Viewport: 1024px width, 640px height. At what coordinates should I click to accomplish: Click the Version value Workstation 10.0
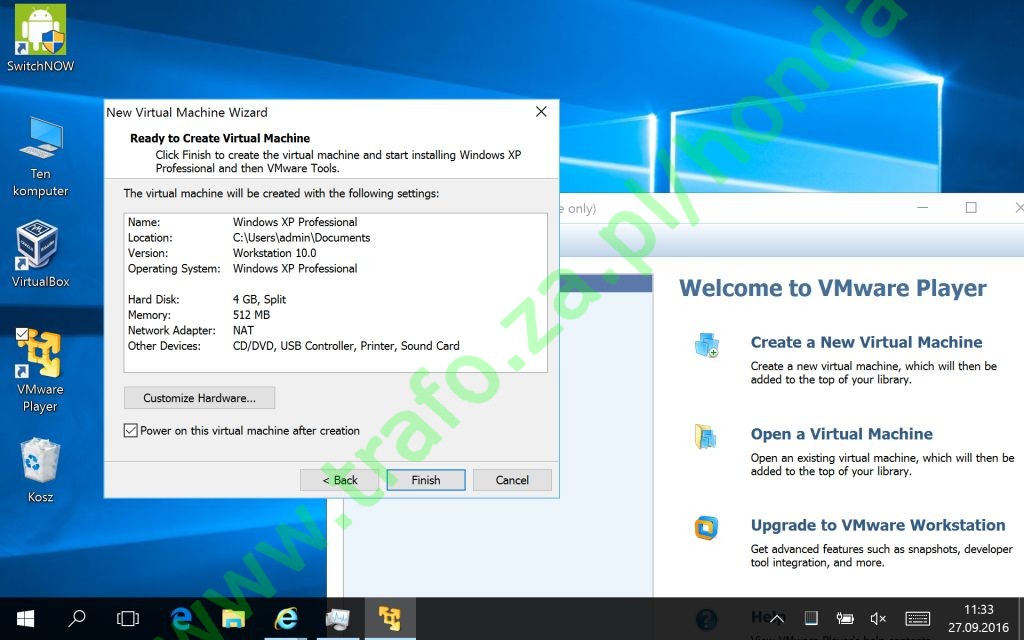click(x=274, y=253)
